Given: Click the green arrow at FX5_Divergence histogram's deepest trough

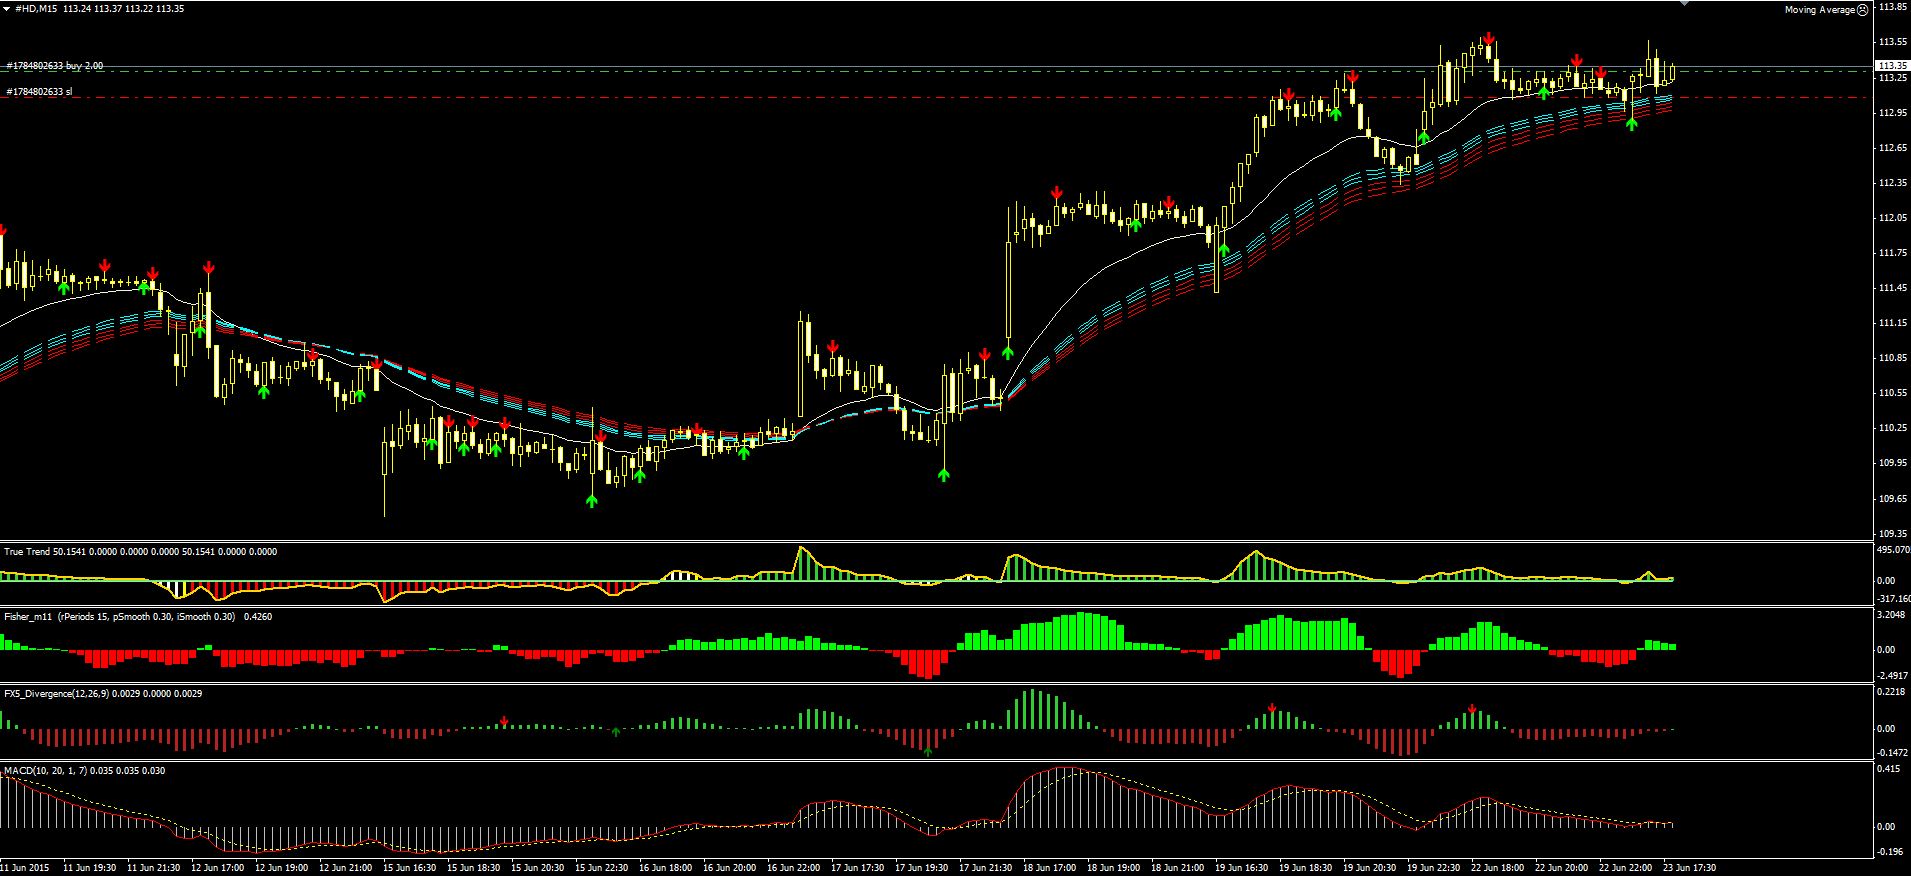Looking at the screenshot, I should click(928, 750).
